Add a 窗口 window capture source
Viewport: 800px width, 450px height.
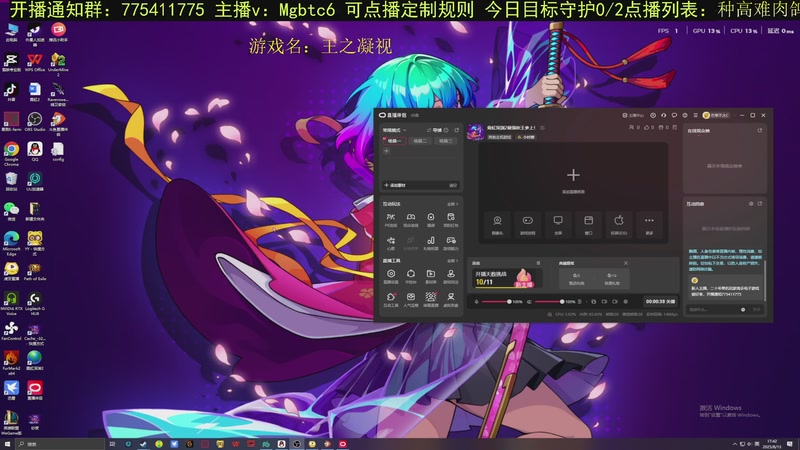(588, 224)
